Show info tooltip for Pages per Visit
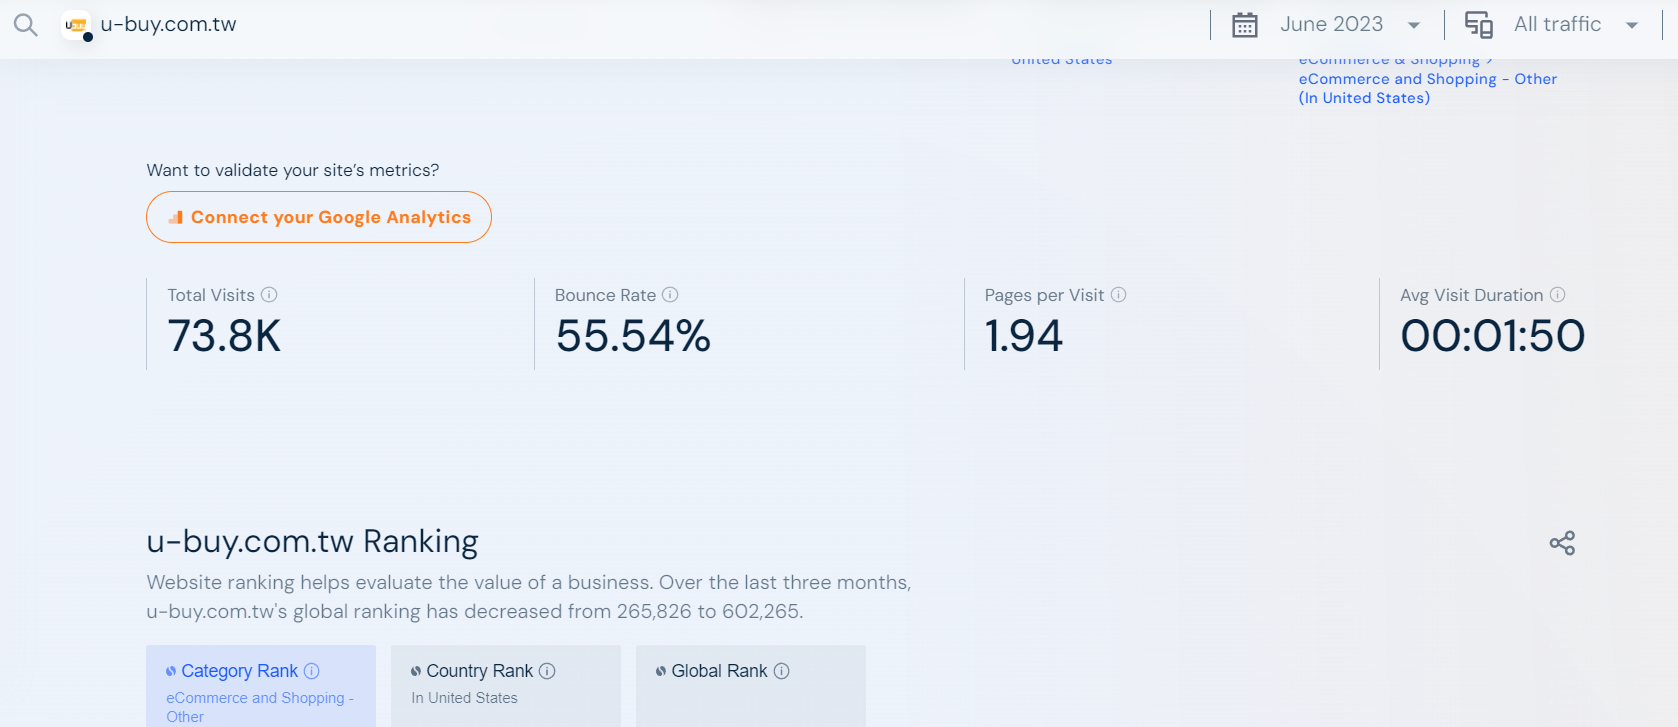This screenshot has width=1678, height=727. [1118, 295]
